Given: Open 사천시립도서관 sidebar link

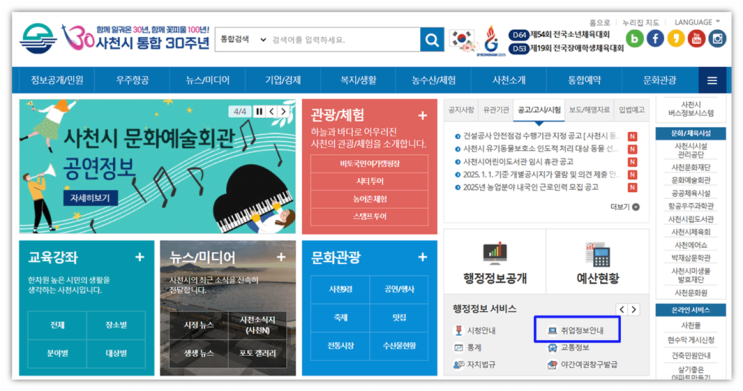Looking at the screenshot, I should 691,219.
